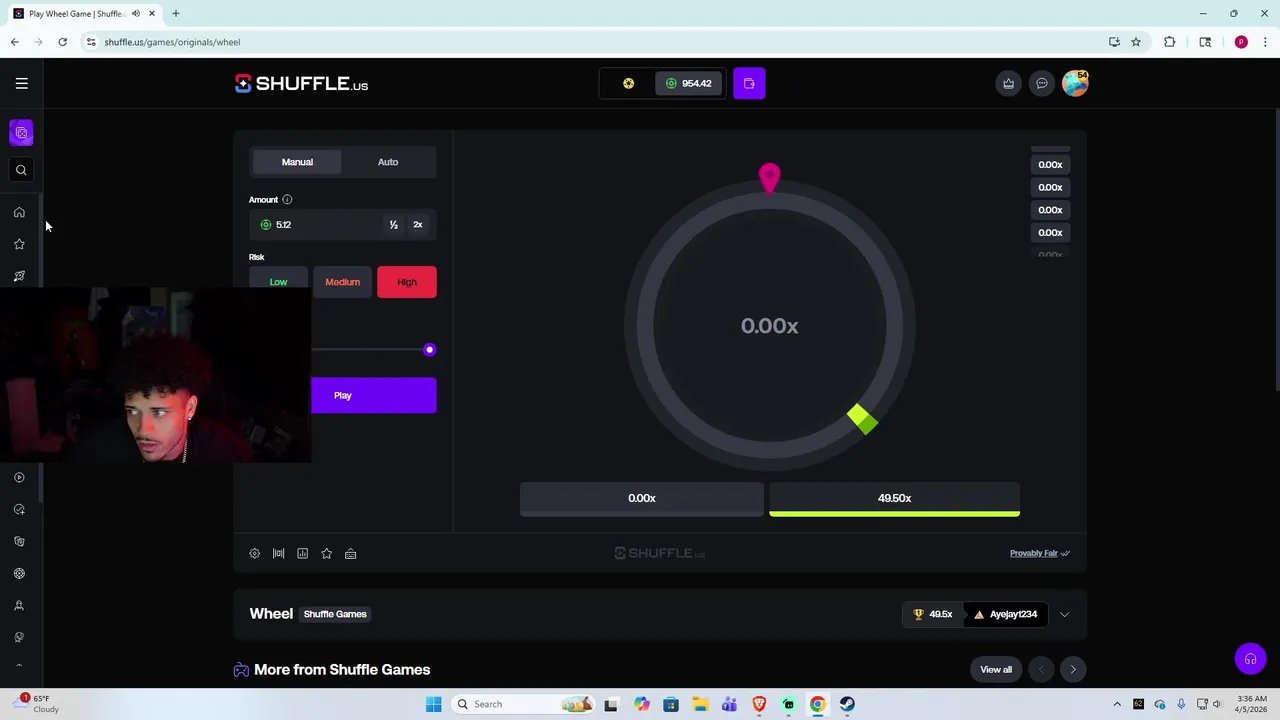Select the 49.50x multiplier bar
This screenshot has width=1280, height=720.
coord(894,498)
